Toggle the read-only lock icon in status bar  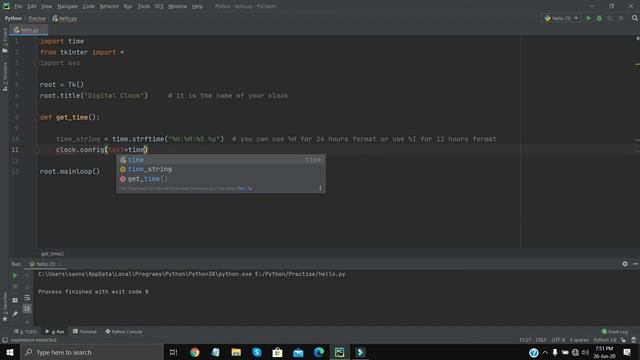(623, 340)
